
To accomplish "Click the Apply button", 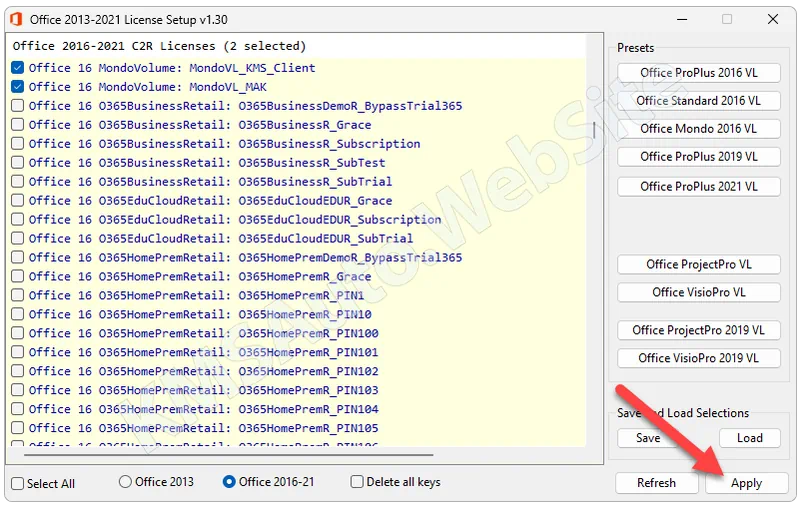I will click(746, 483).
